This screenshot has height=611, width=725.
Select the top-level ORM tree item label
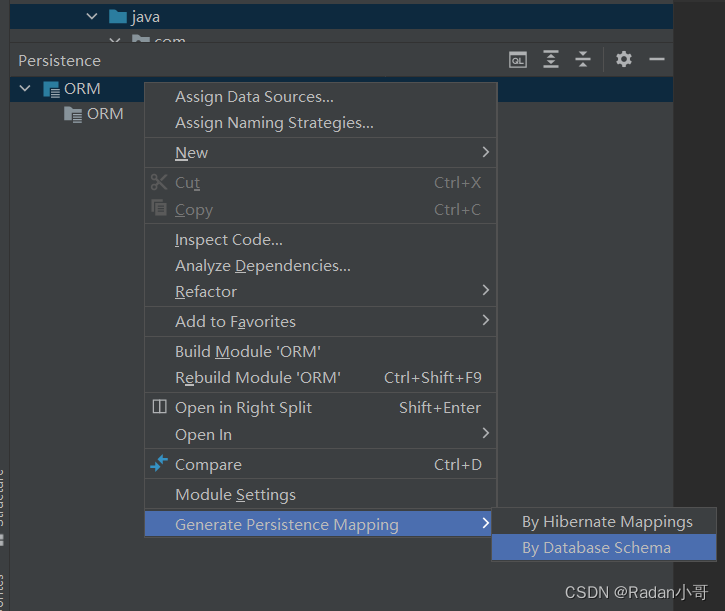coord(82,89)
